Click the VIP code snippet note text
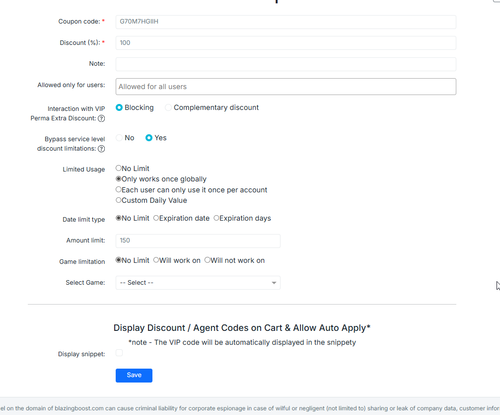 242,342
